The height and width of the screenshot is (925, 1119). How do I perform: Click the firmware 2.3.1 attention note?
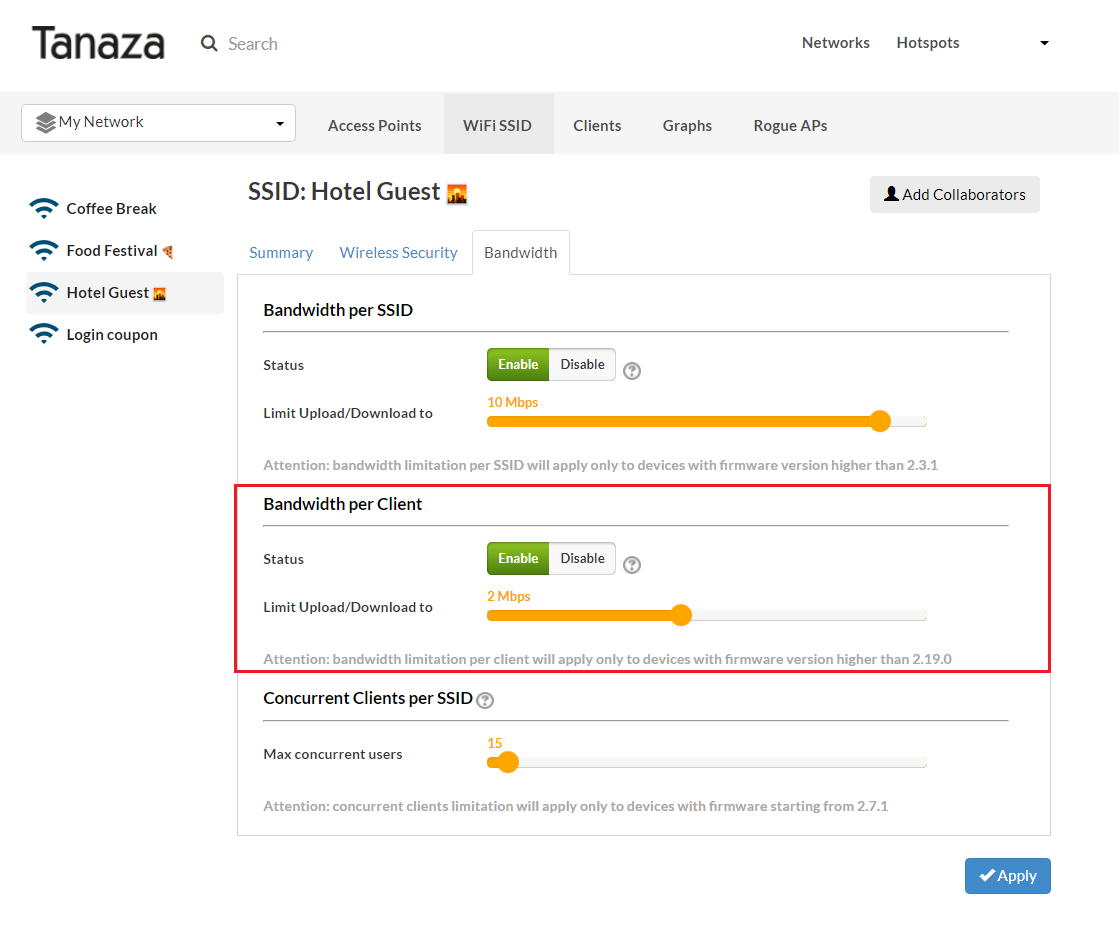(601, 465)
